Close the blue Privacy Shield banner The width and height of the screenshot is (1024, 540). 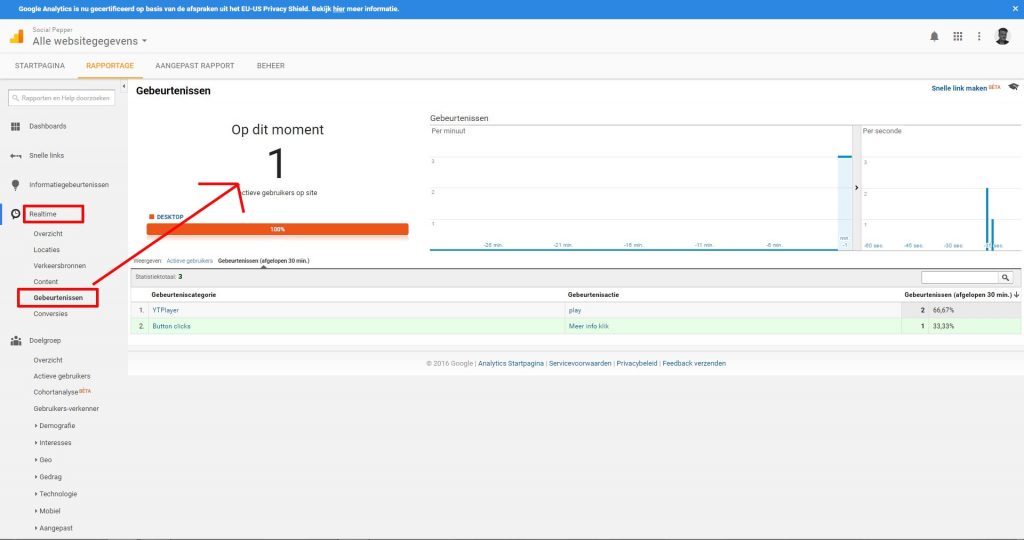1014,8
